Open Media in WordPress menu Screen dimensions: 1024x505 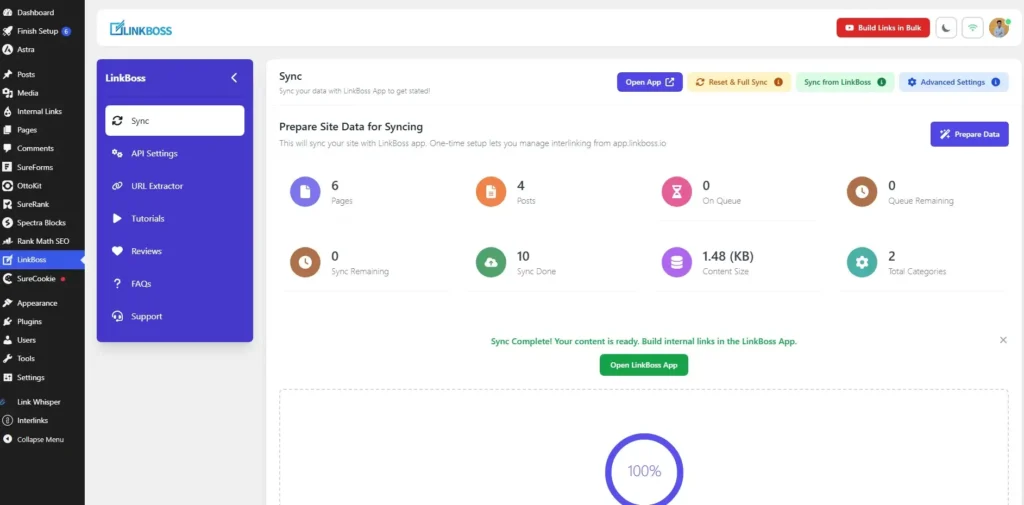42,93
